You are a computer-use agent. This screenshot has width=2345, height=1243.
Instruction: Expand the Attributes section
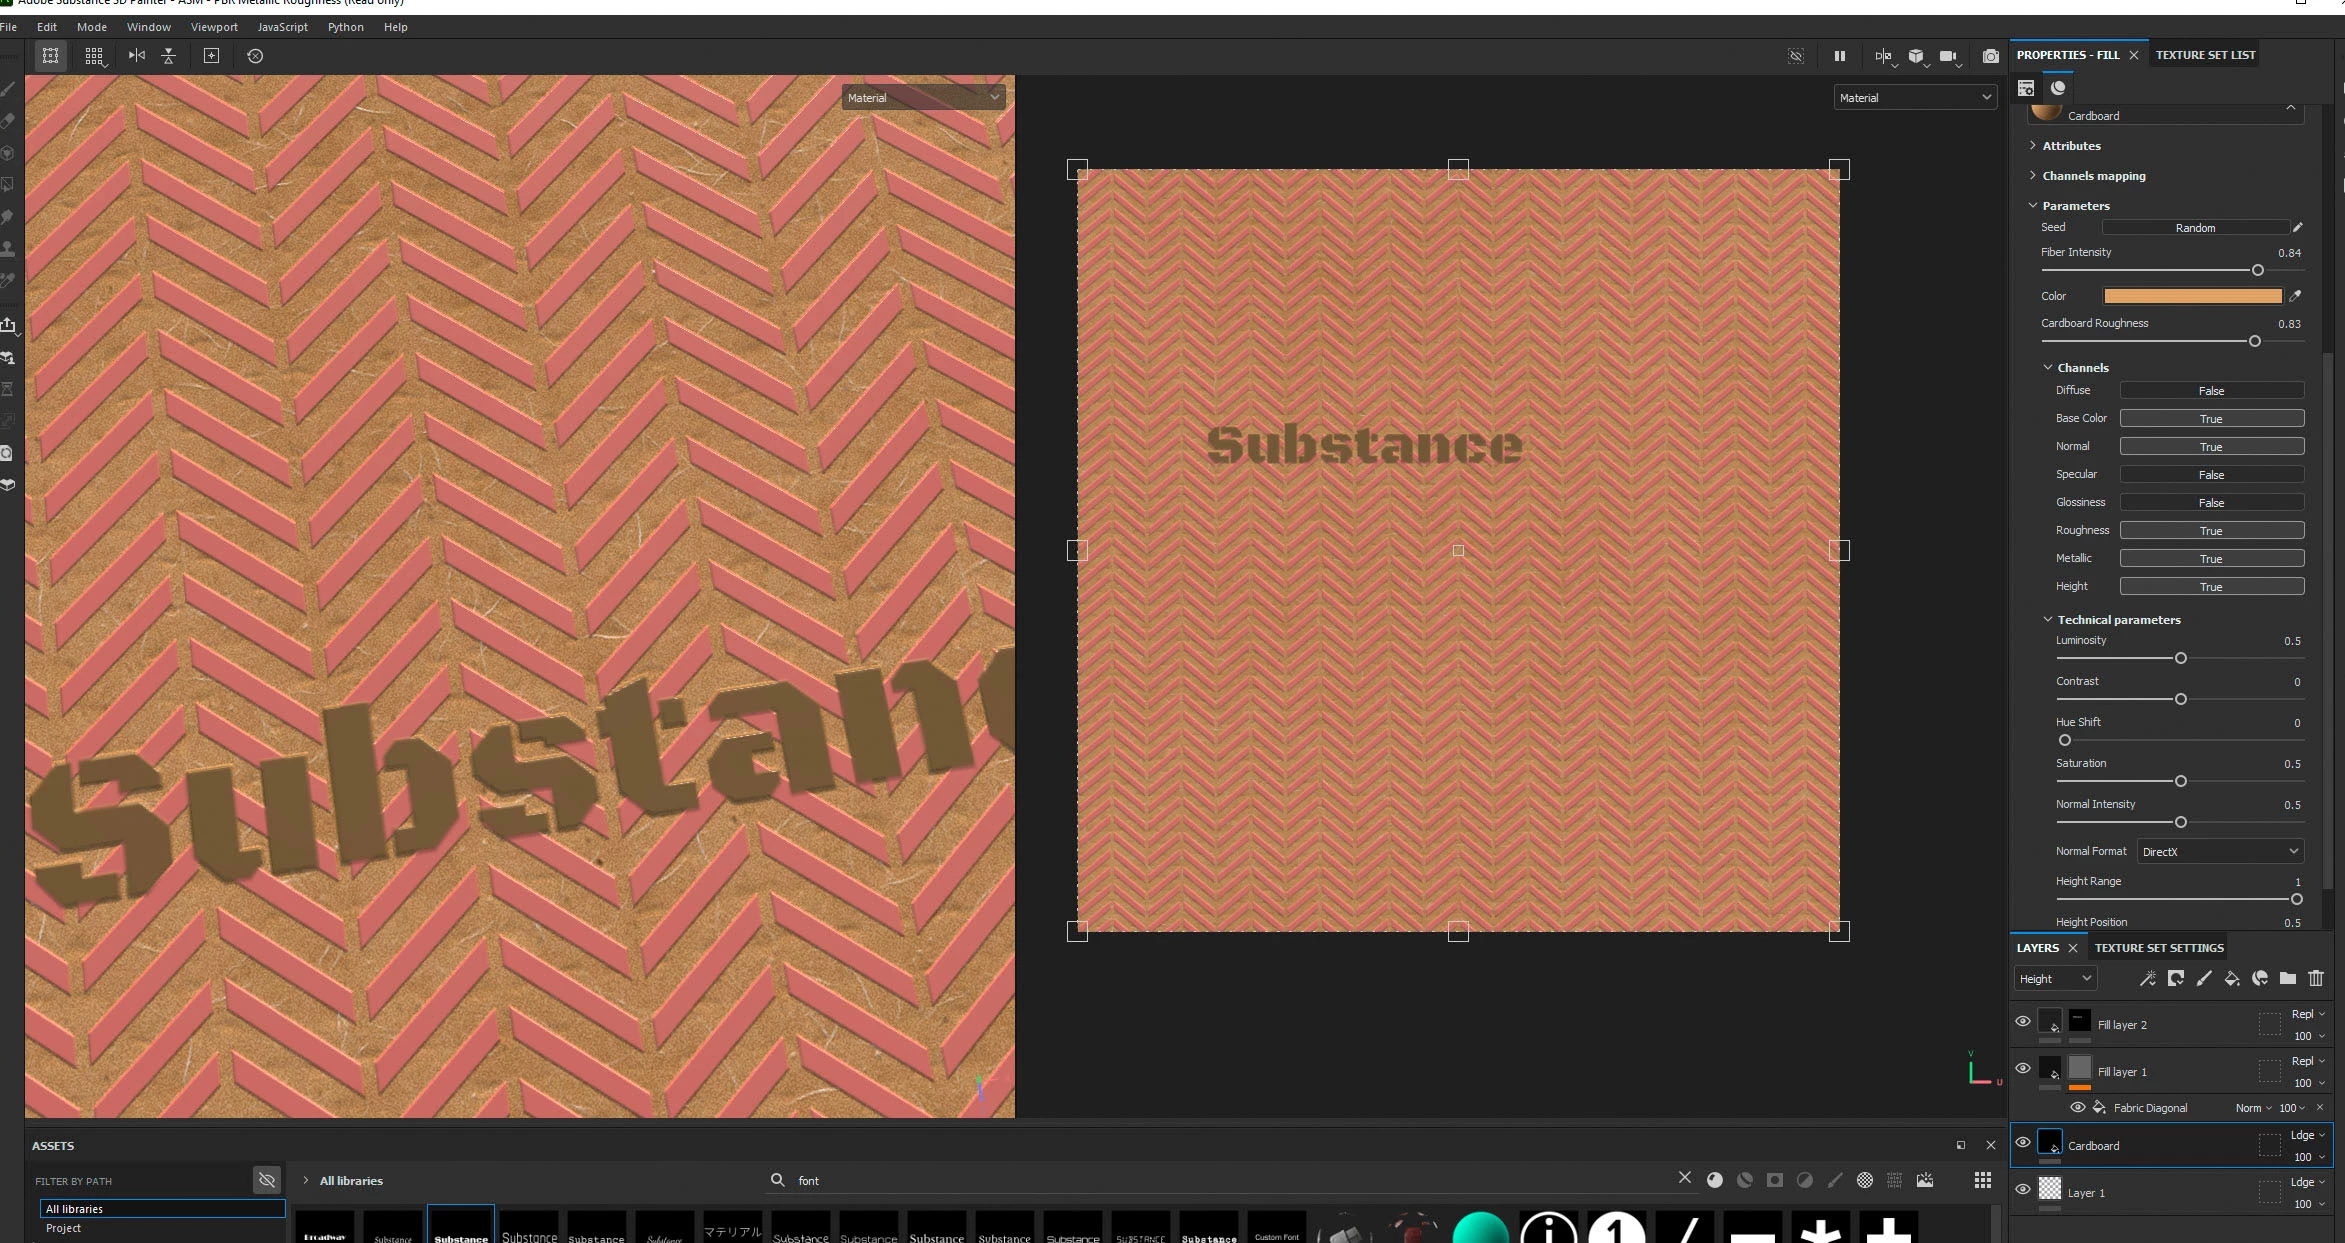(x=2070, y=145)
